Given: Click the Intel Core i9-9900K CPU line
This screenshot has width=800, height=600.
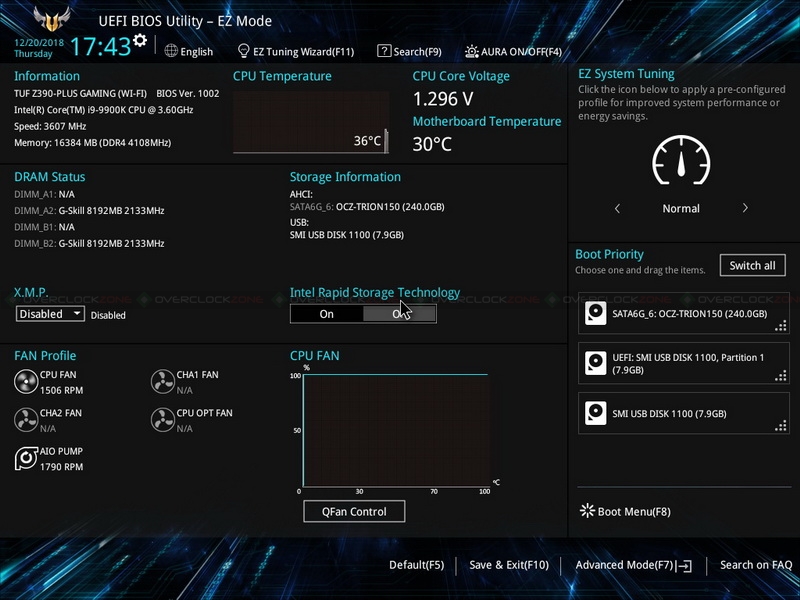Looking at the screenshot, I should coord(104,110).
